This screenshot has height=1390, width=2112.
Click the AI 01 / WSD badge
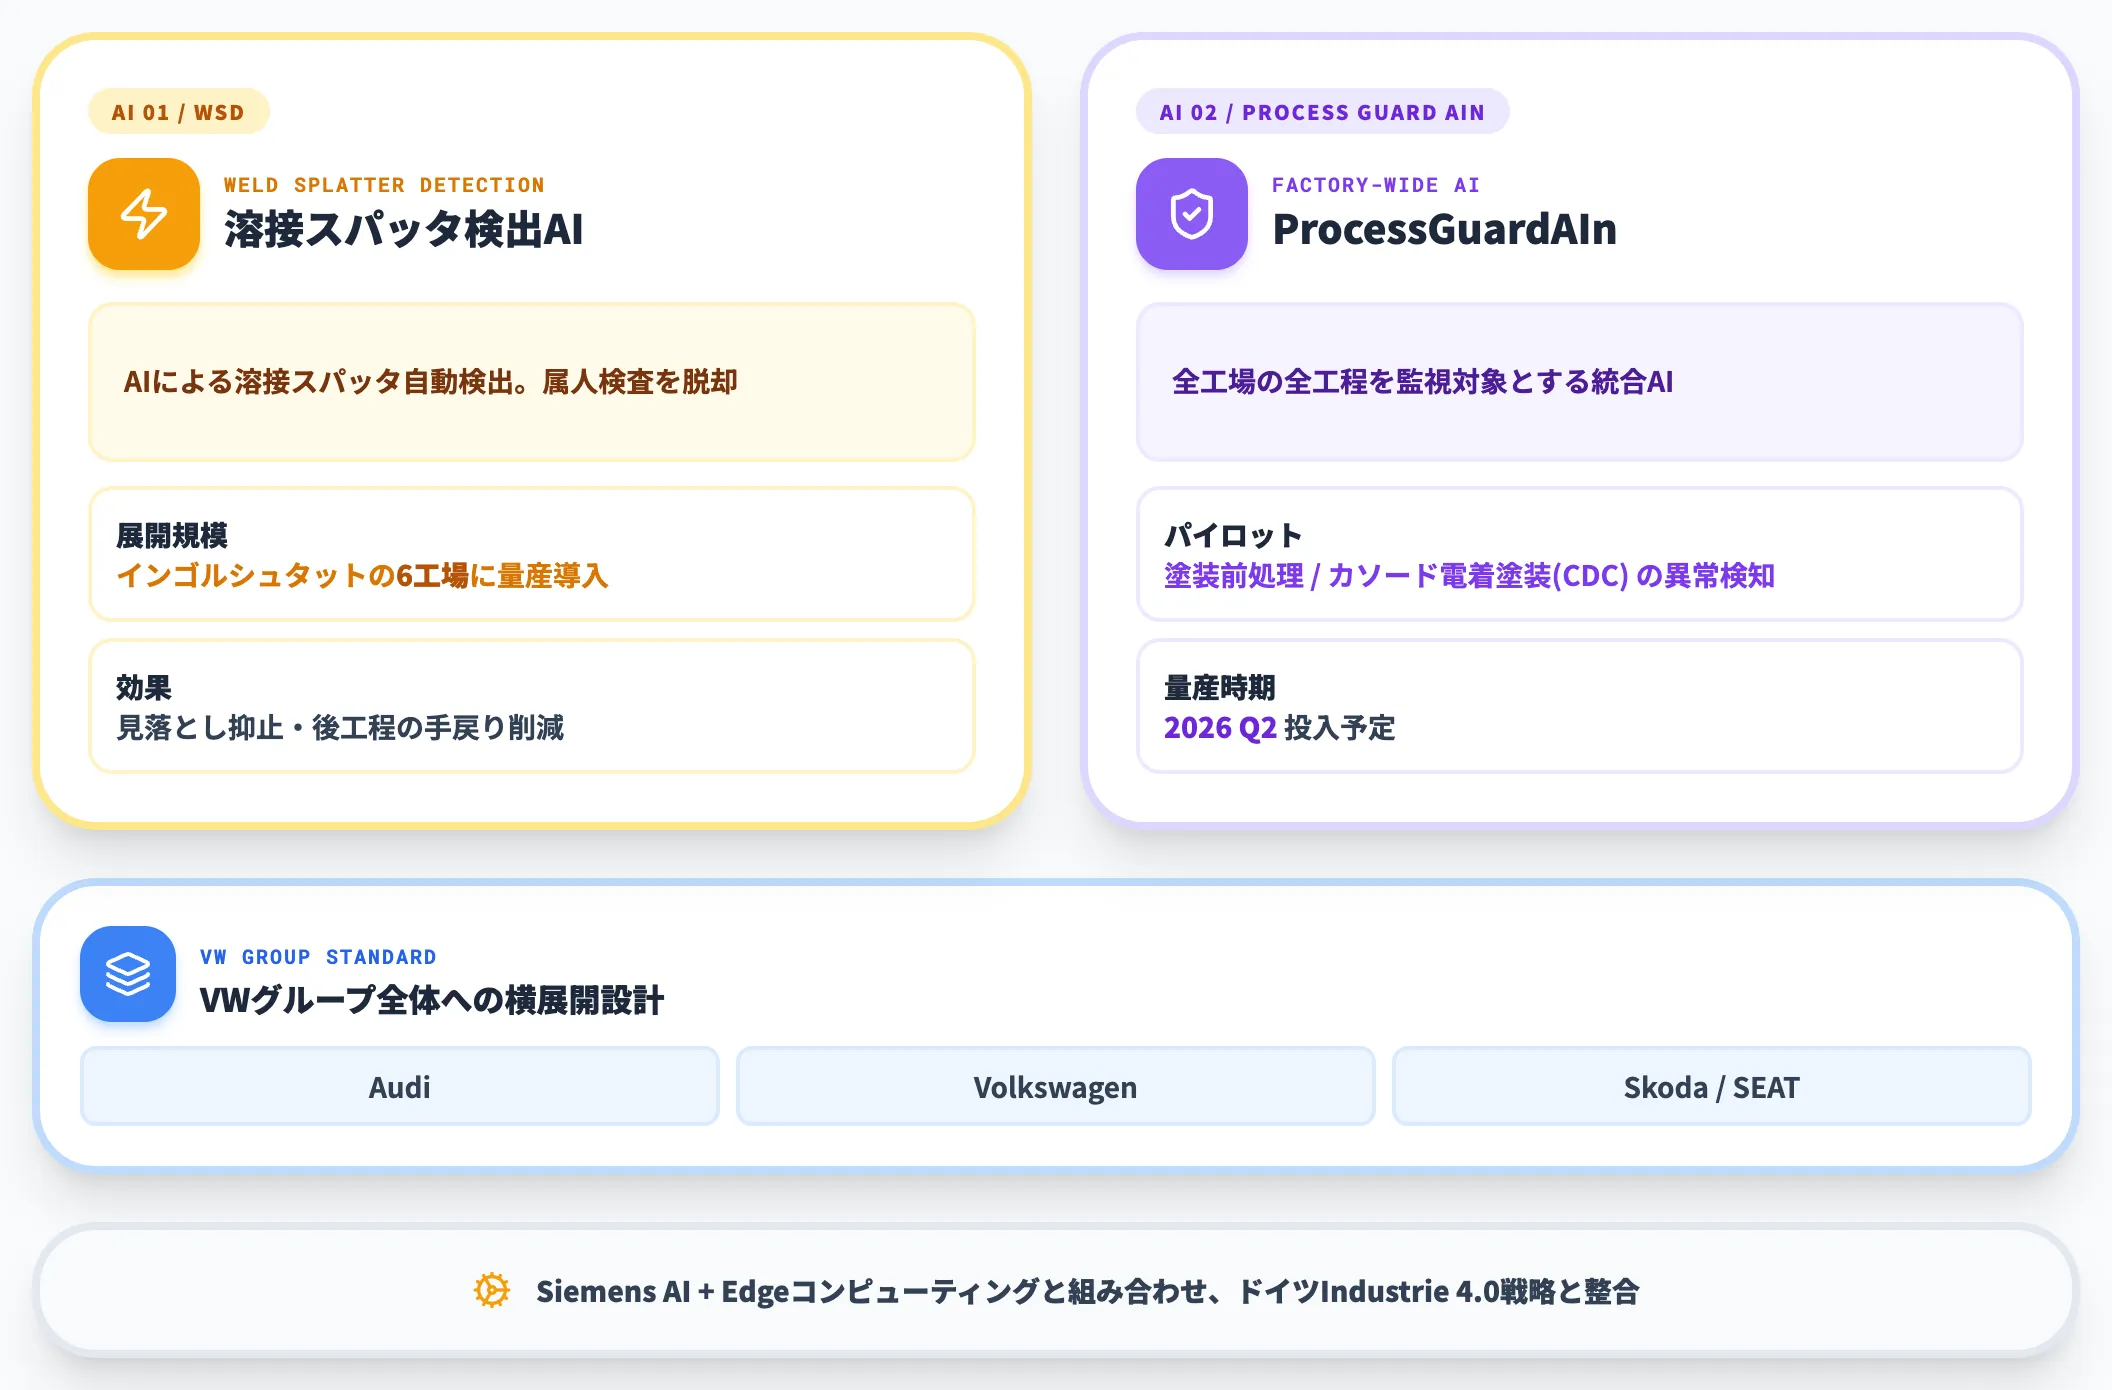point(178,112)
